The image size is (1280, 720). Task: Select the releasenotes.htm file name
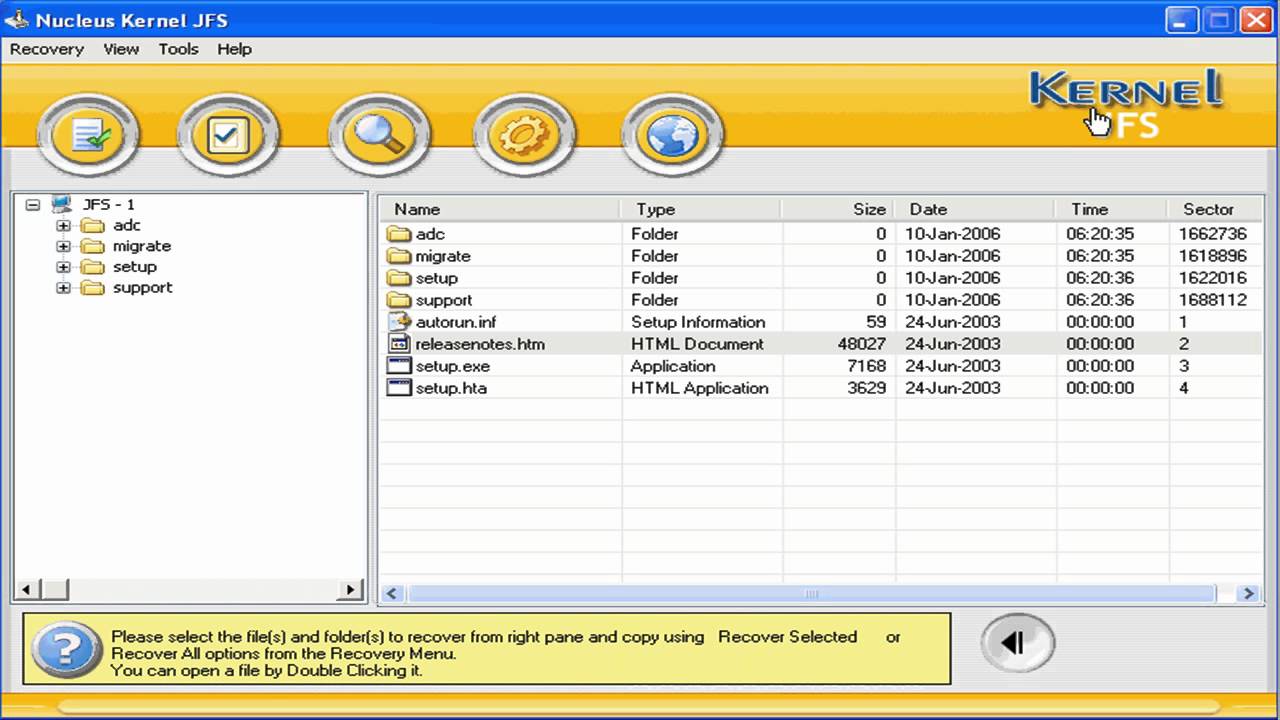(x=480, y=344)
